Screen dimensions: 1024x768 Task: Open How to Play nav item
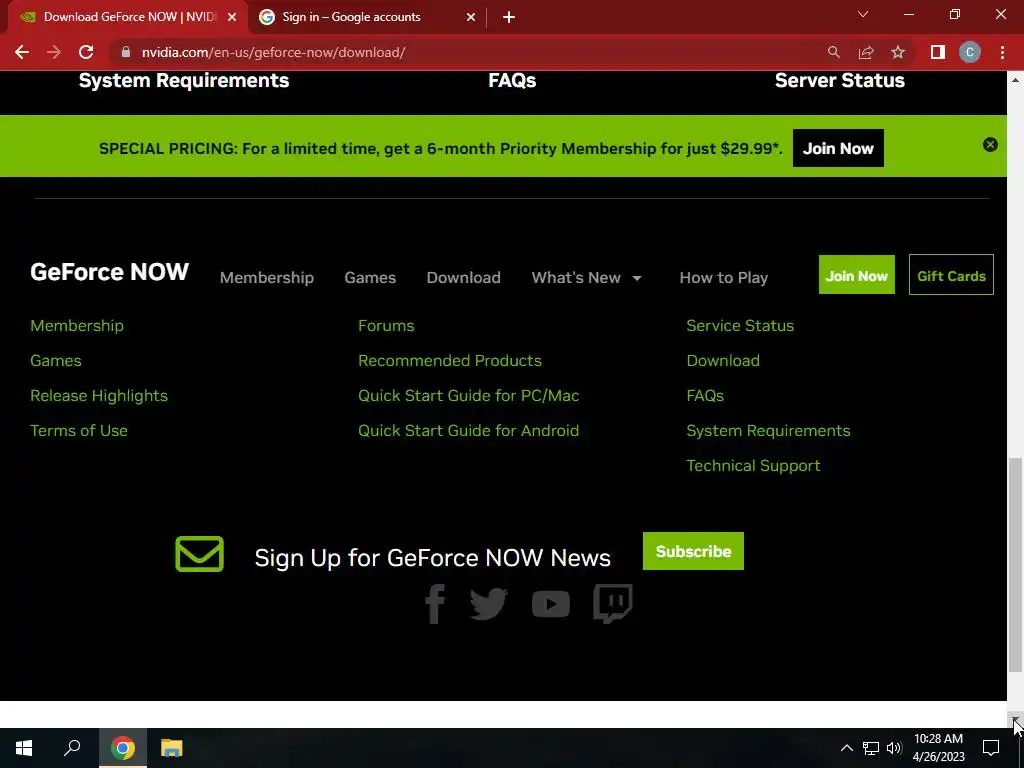click(724, 278)
